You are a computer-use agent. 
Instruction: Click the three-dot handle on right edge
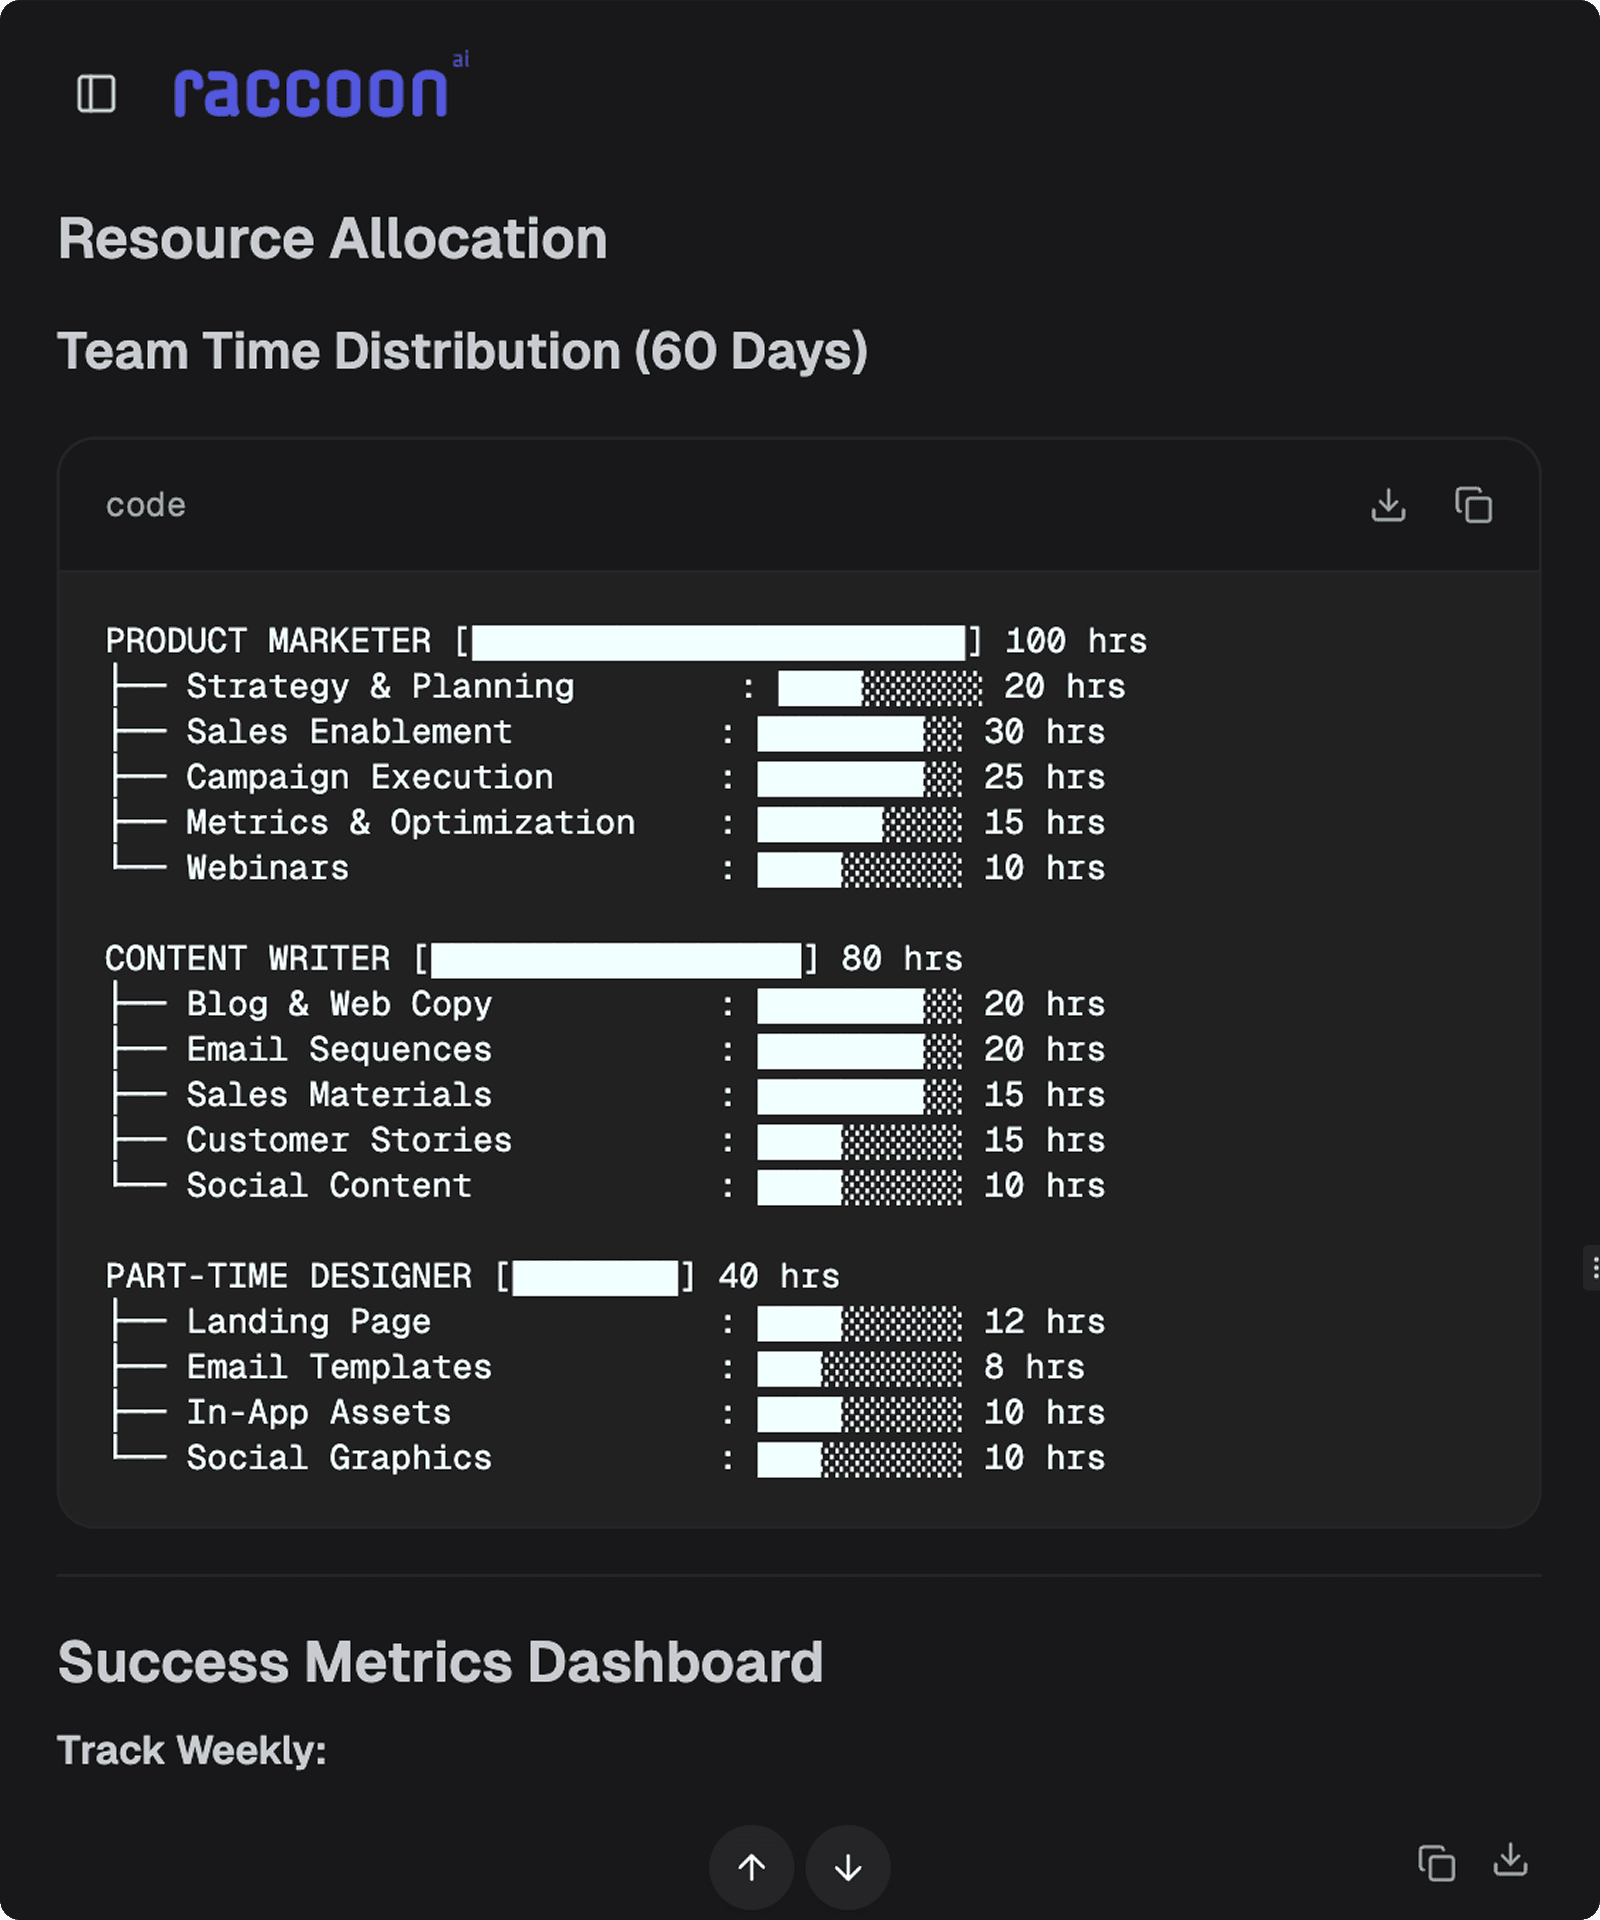tap(1594, 1268)
